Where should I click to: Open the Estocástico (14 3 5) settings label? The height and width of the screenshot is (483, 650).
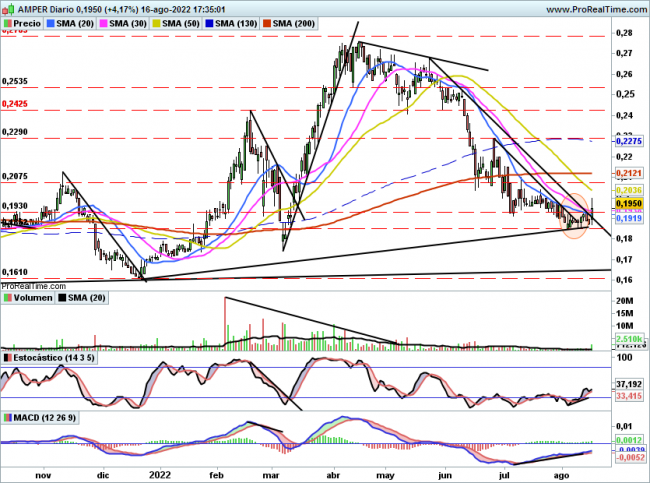[51, 357]
